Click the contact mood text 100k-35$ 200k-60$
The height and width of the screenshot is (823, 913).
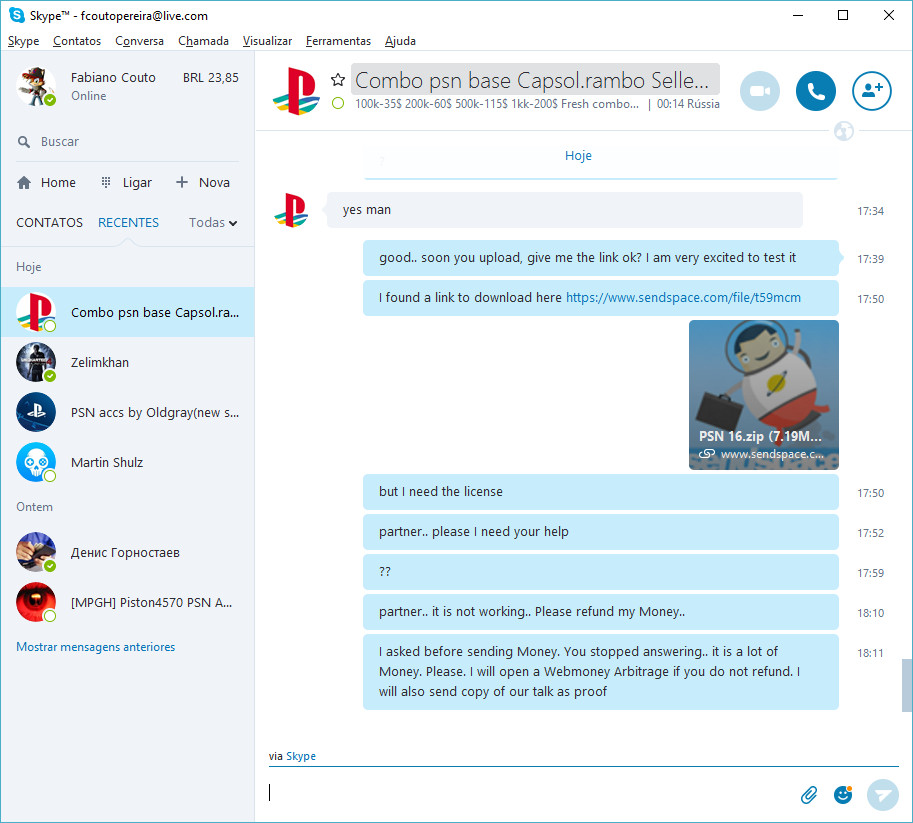coord(497,104)
